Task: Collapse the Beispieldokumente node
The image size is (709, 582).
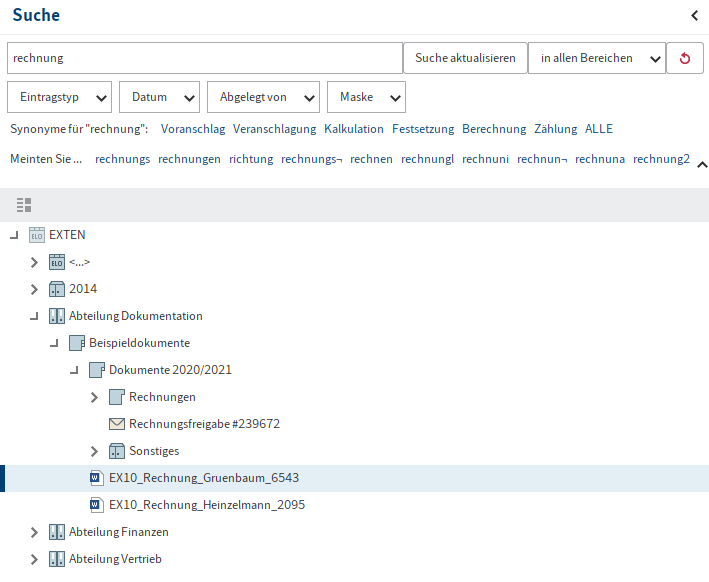Action: click(x=54, y=343)
